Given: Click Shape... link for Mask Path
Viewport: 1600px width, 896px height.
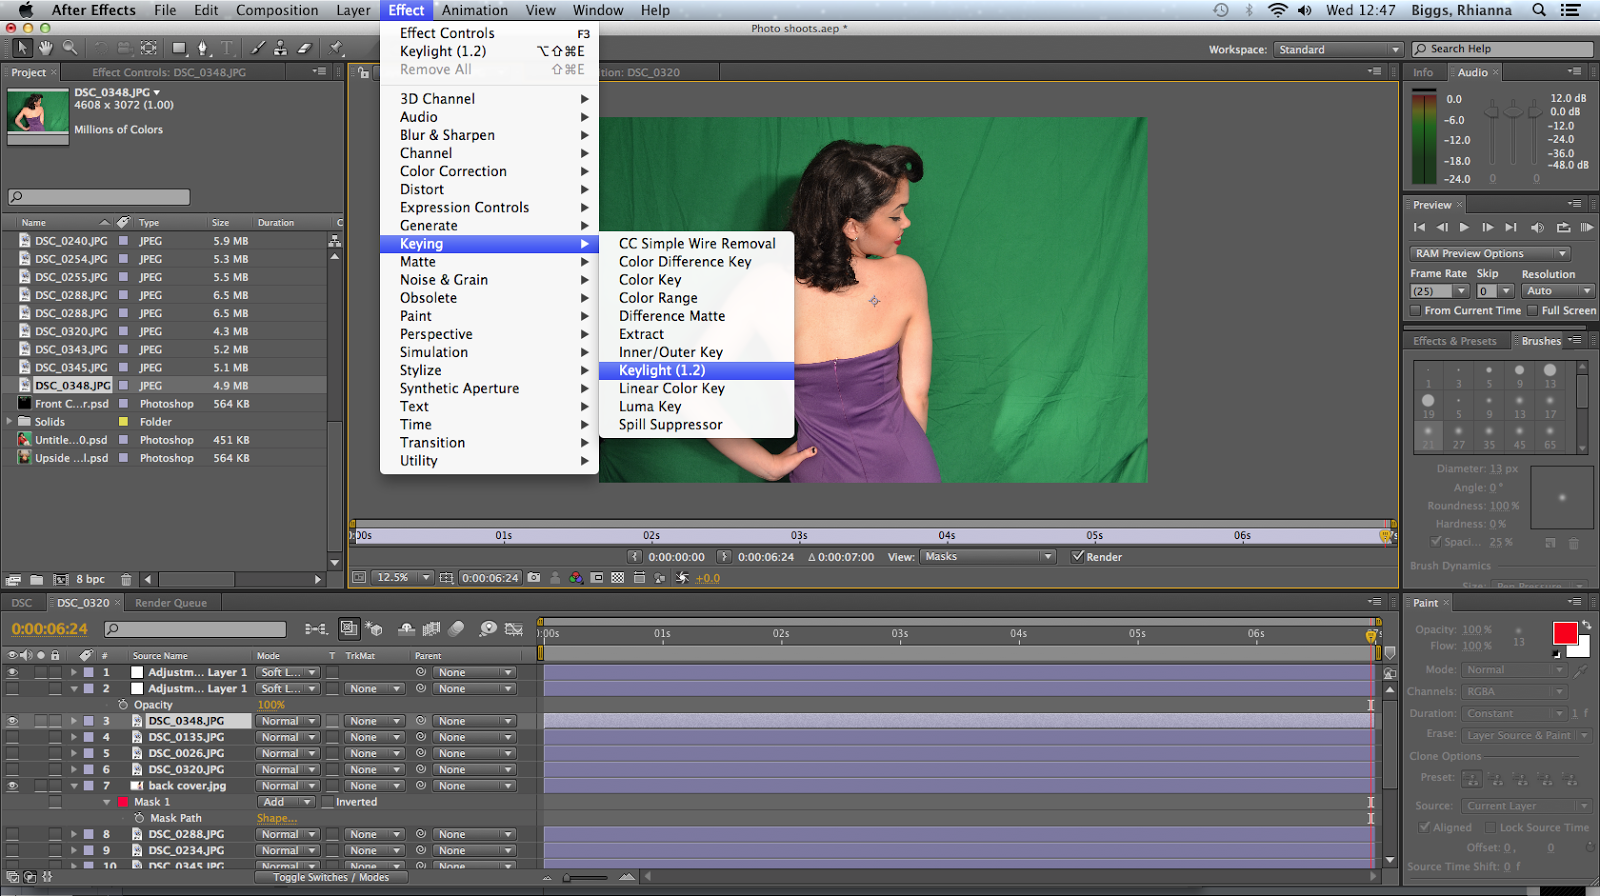Looking at the screenshot, I should 276,818.
